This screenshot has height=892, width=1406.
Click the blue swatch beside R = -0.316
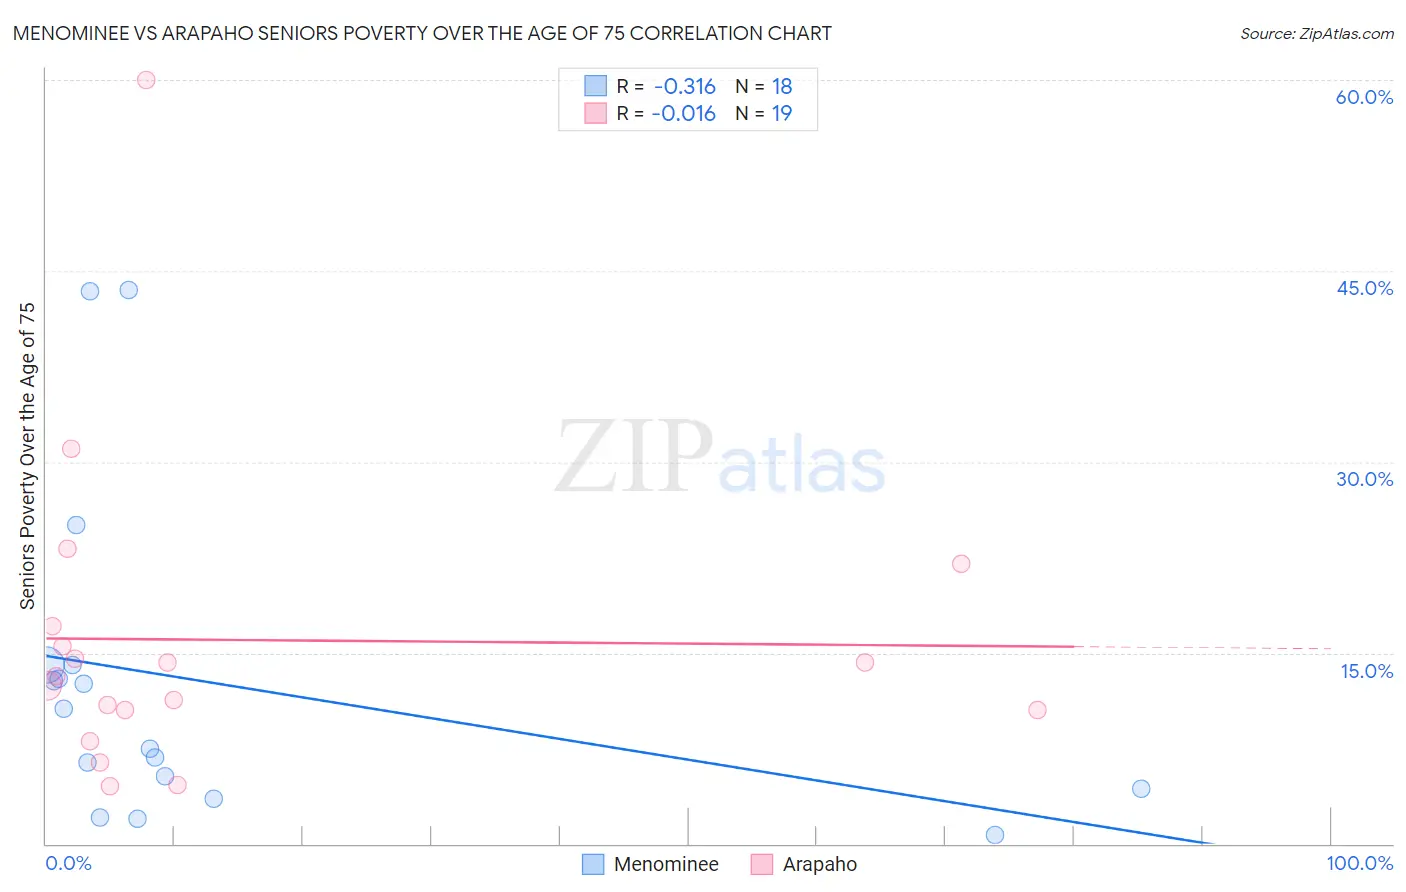(596, 86)
